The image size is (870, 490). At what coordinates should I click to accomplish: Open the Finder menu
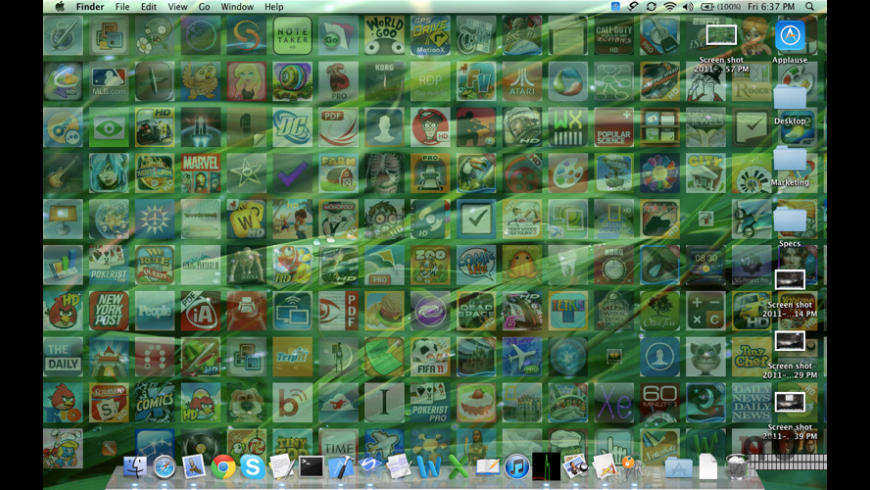pos(90,7)
